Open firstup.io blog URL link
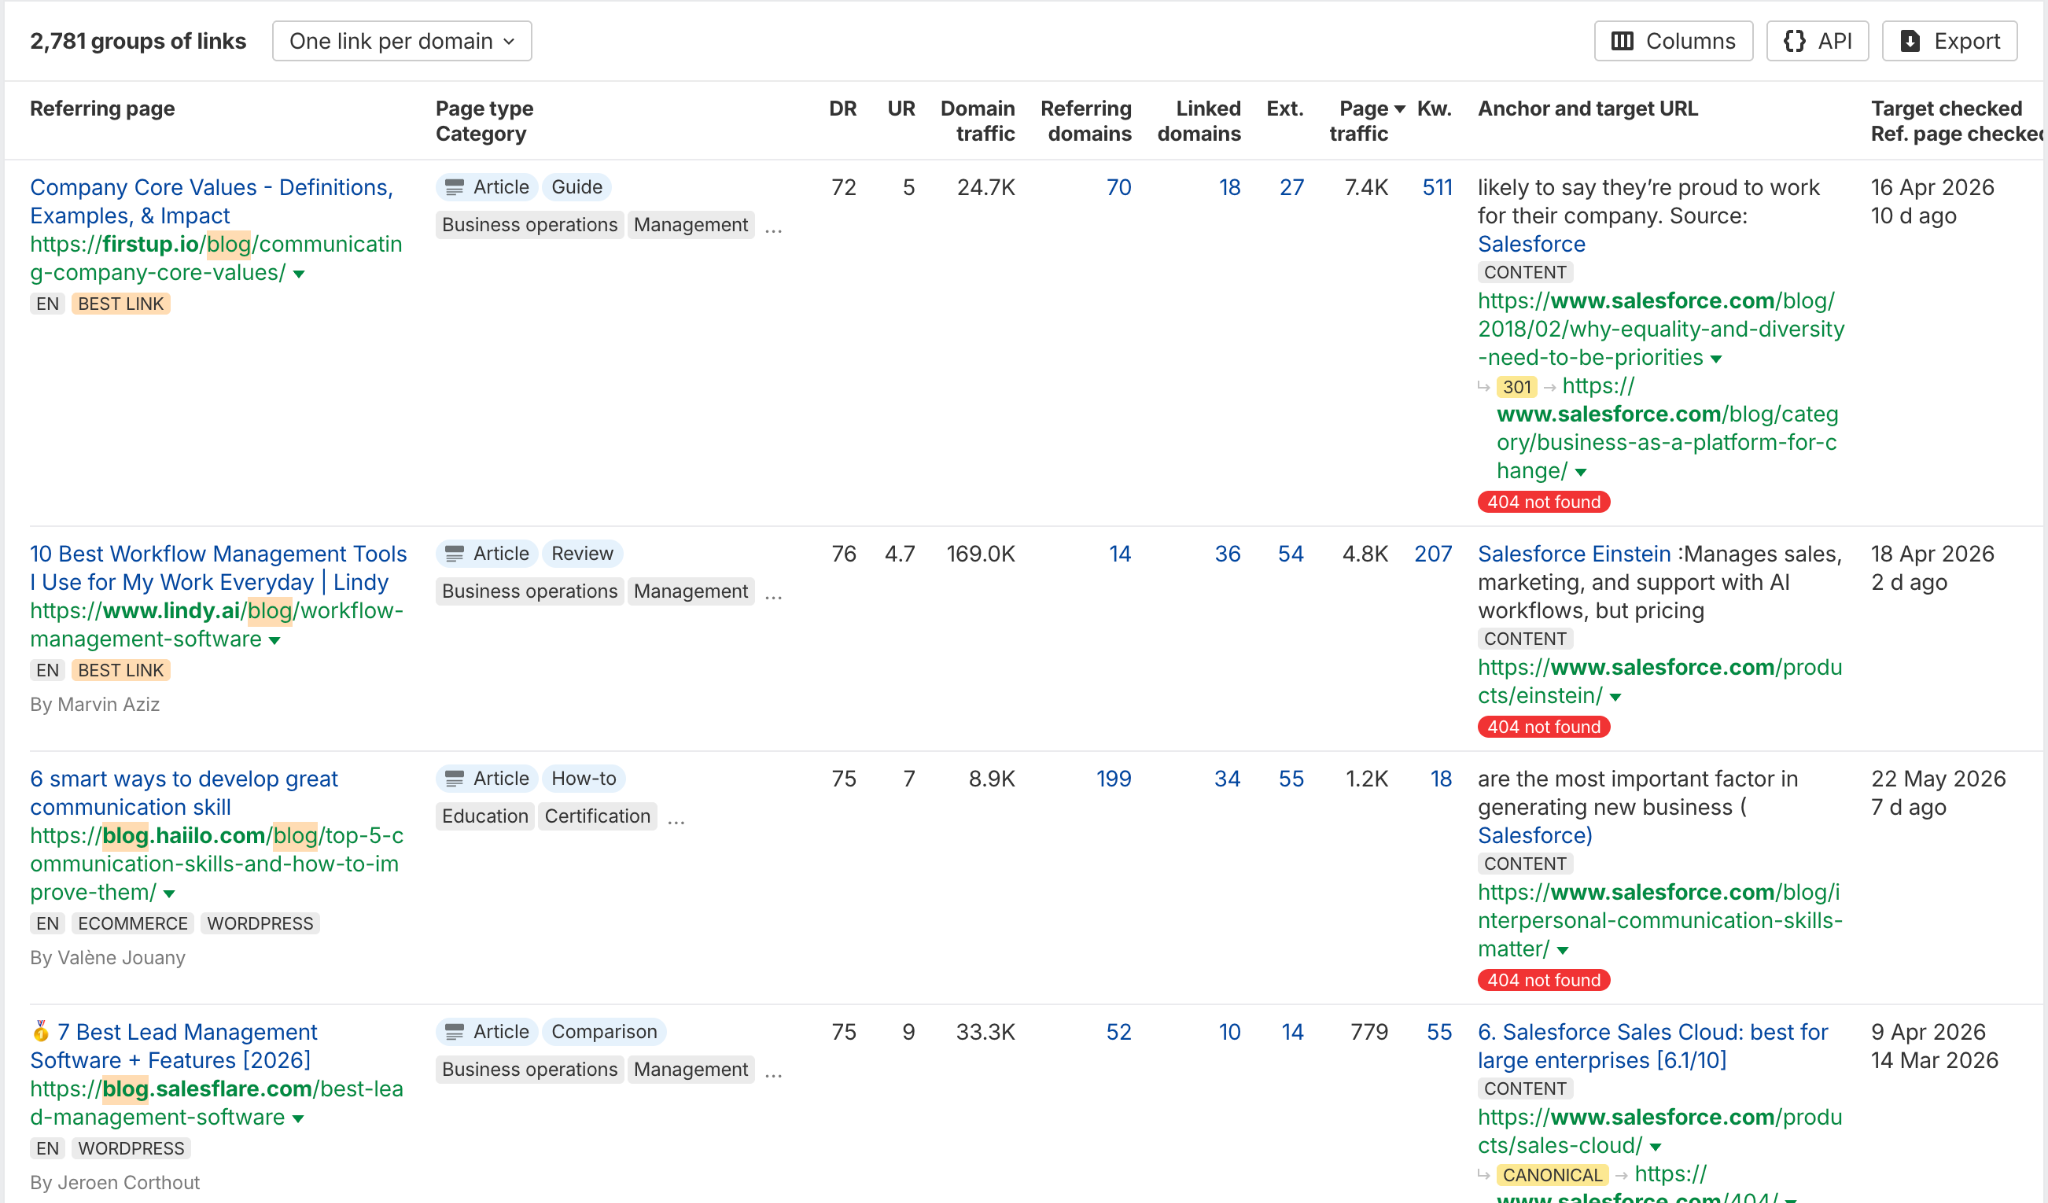 [216, 258]
